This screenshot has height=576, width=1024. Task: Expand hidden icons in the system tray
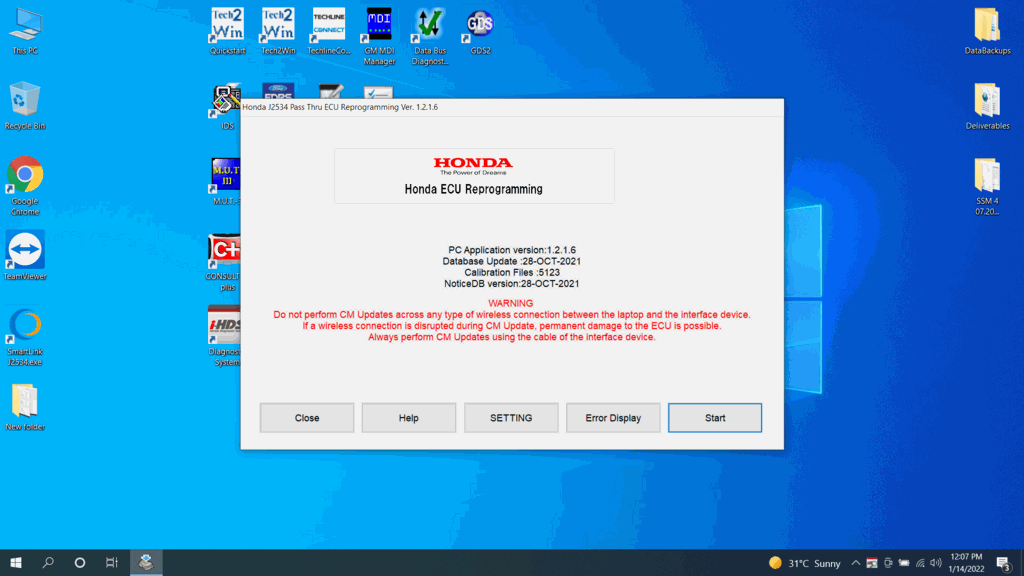coord(855,562)
